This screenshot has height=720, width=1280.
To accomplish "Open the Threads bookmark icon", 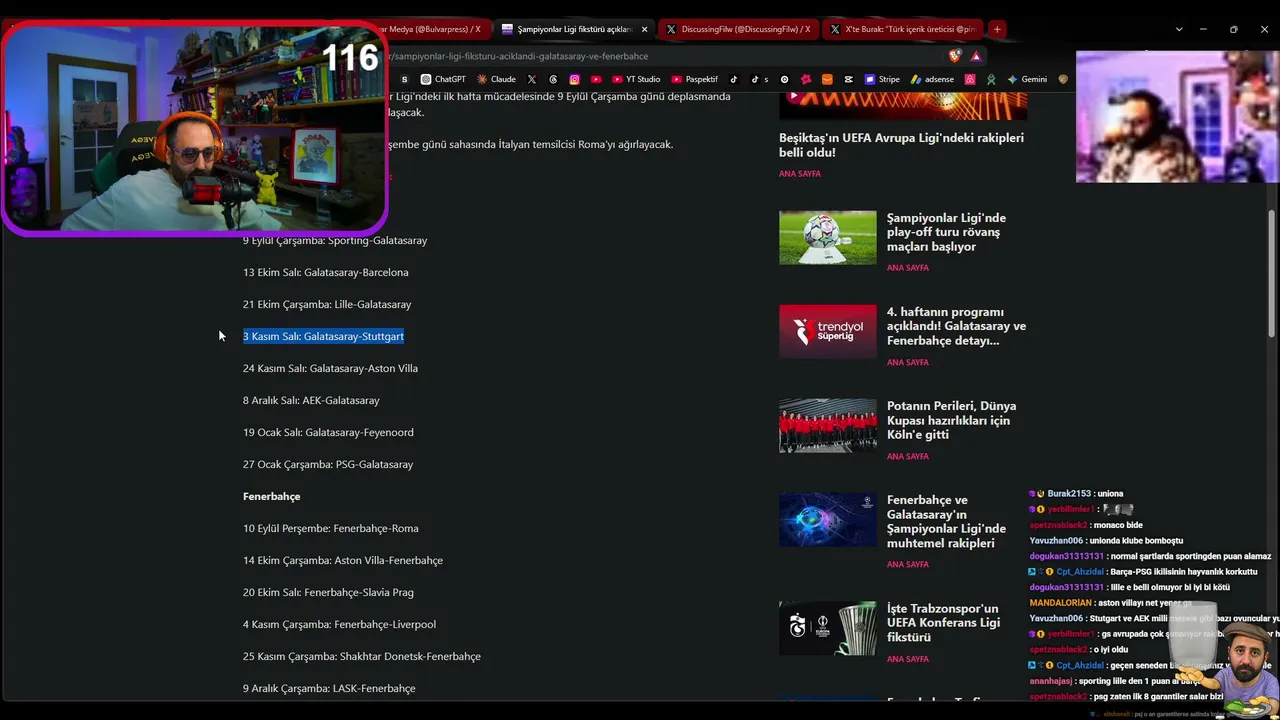I will 553,79.
